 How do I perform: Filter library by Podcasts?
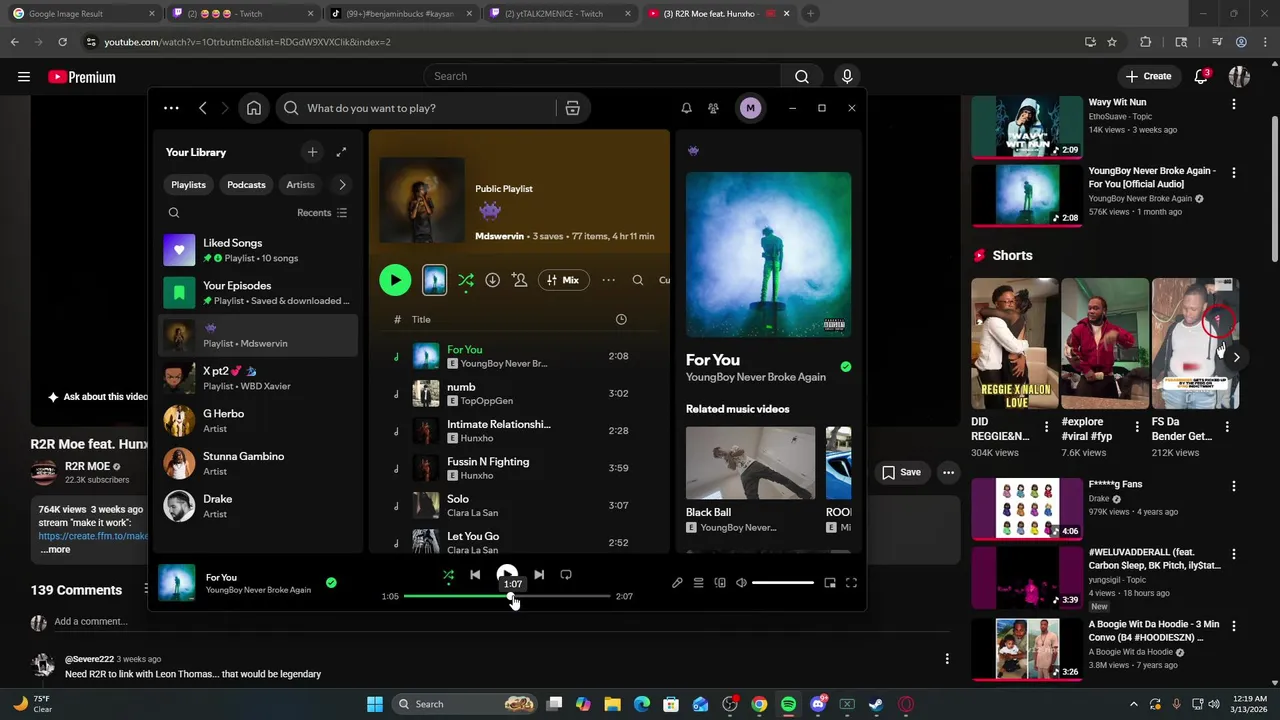[246, 185]
